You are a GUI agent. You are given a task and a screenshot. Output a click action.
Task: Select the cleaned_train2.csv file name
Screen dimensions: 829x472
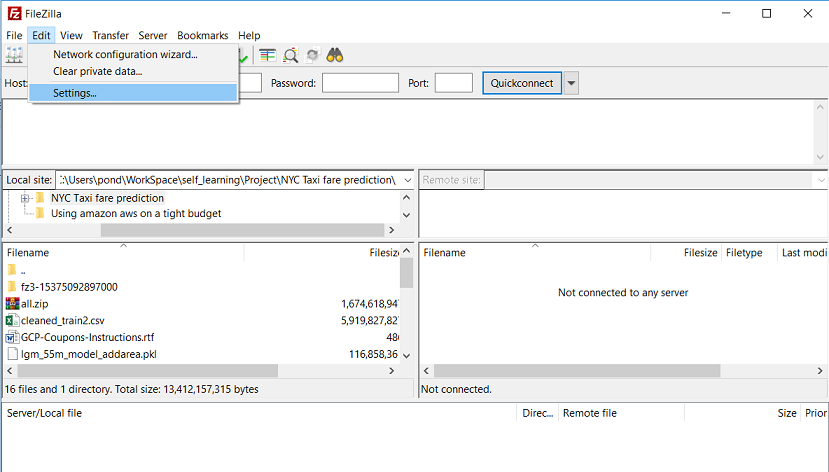coord(63,321)
